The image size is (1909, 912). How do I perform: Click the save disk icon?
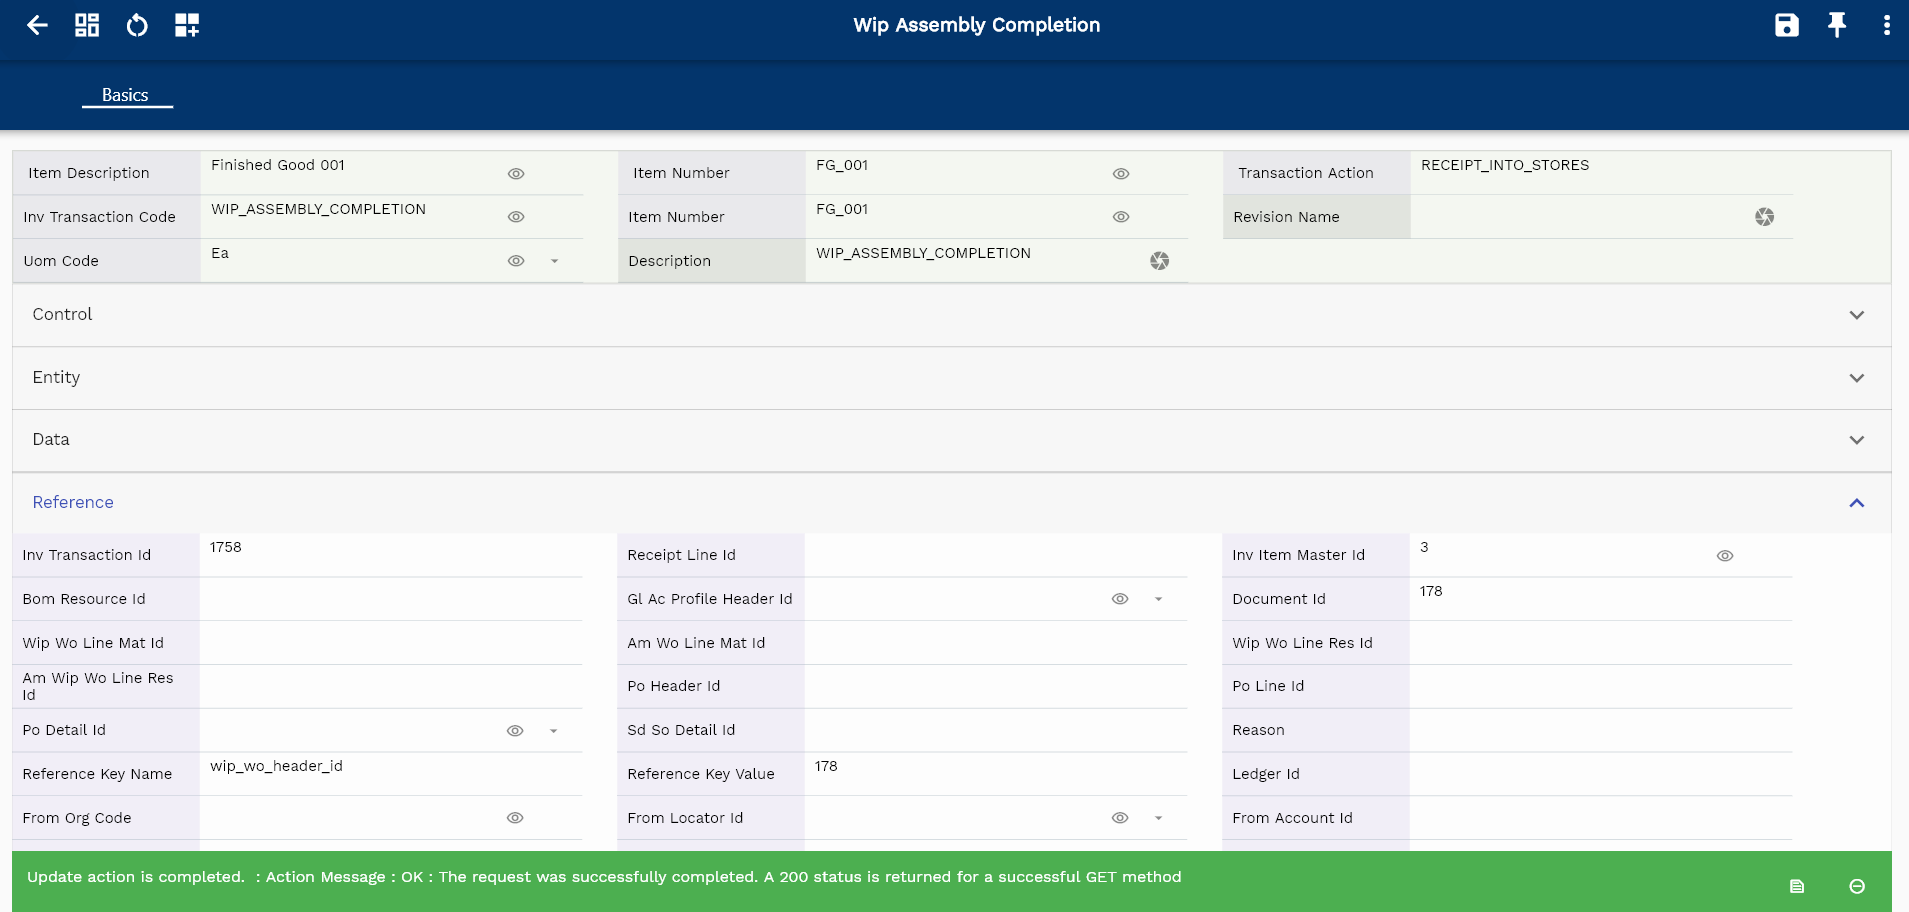coord(1786,25)
